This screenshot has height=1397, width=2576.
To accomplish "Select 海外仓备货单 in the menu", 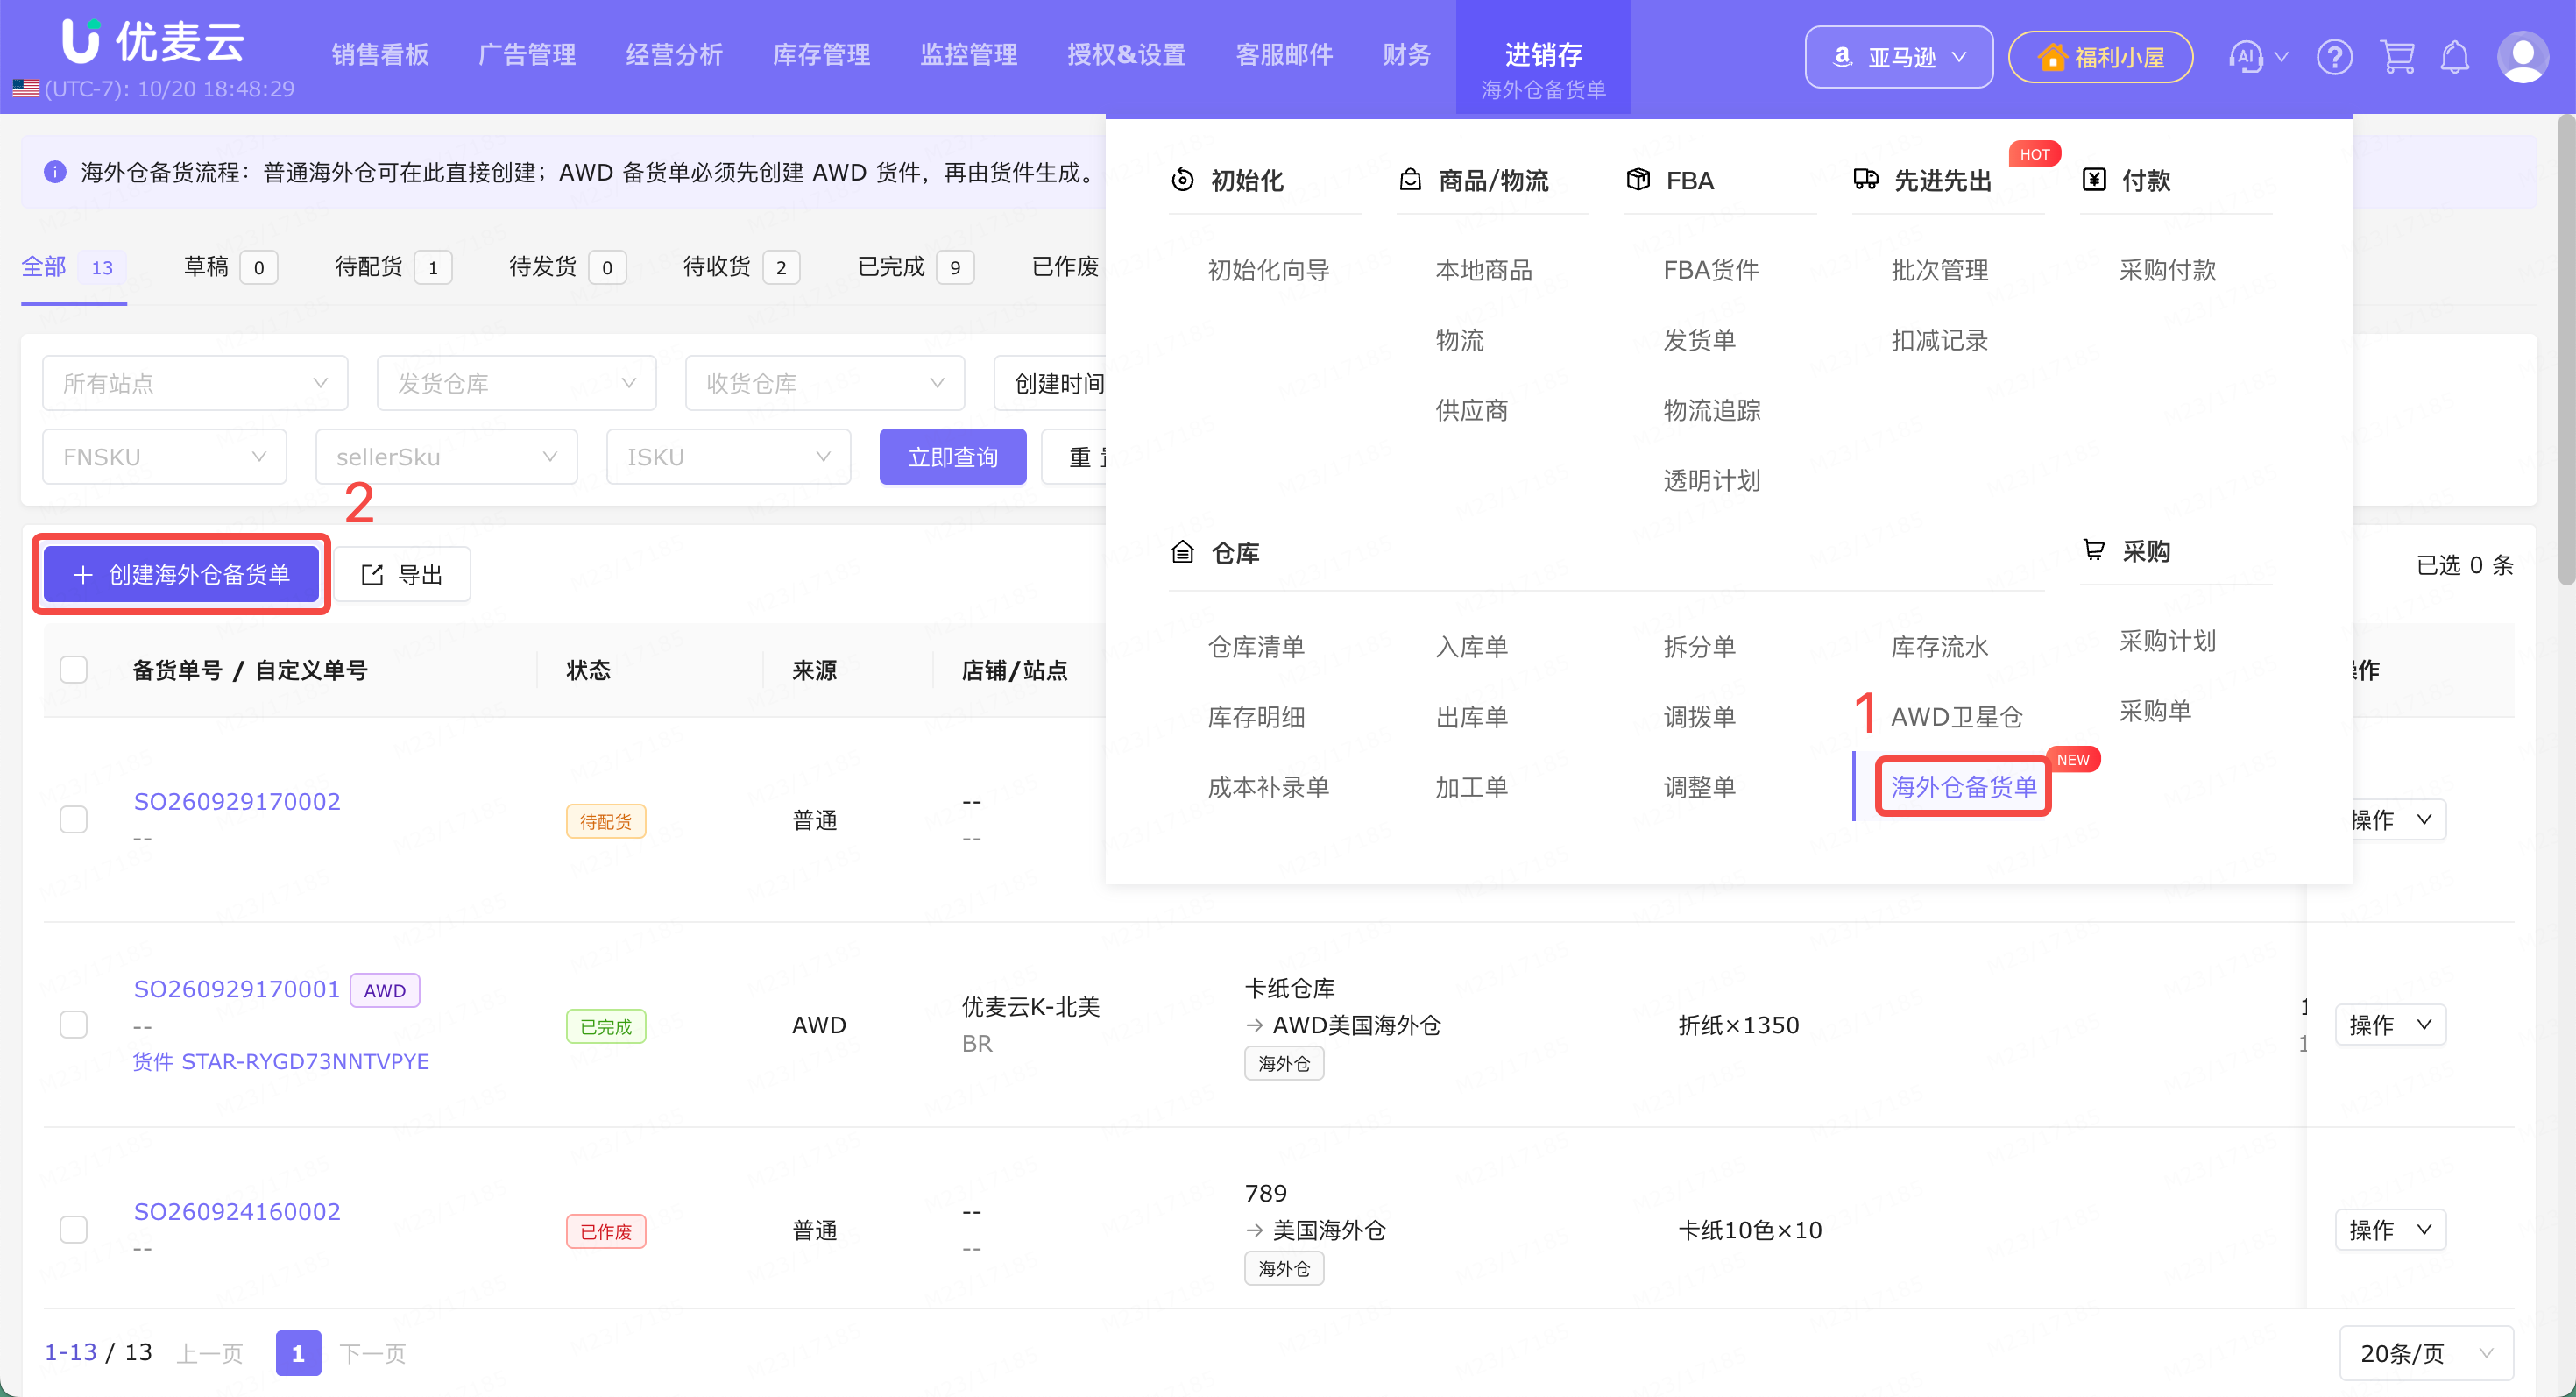I will [1963, 787].
